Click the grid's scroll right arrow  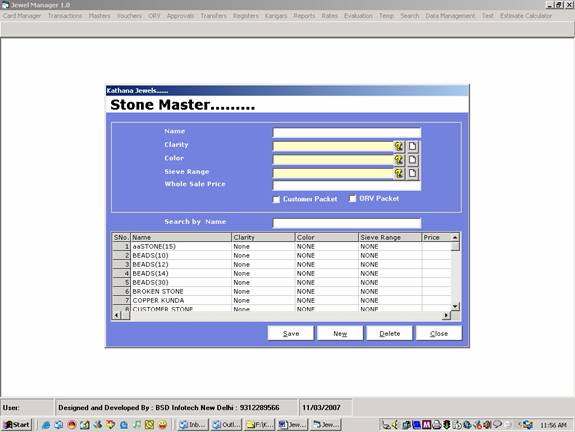click(x=446, y=315)
